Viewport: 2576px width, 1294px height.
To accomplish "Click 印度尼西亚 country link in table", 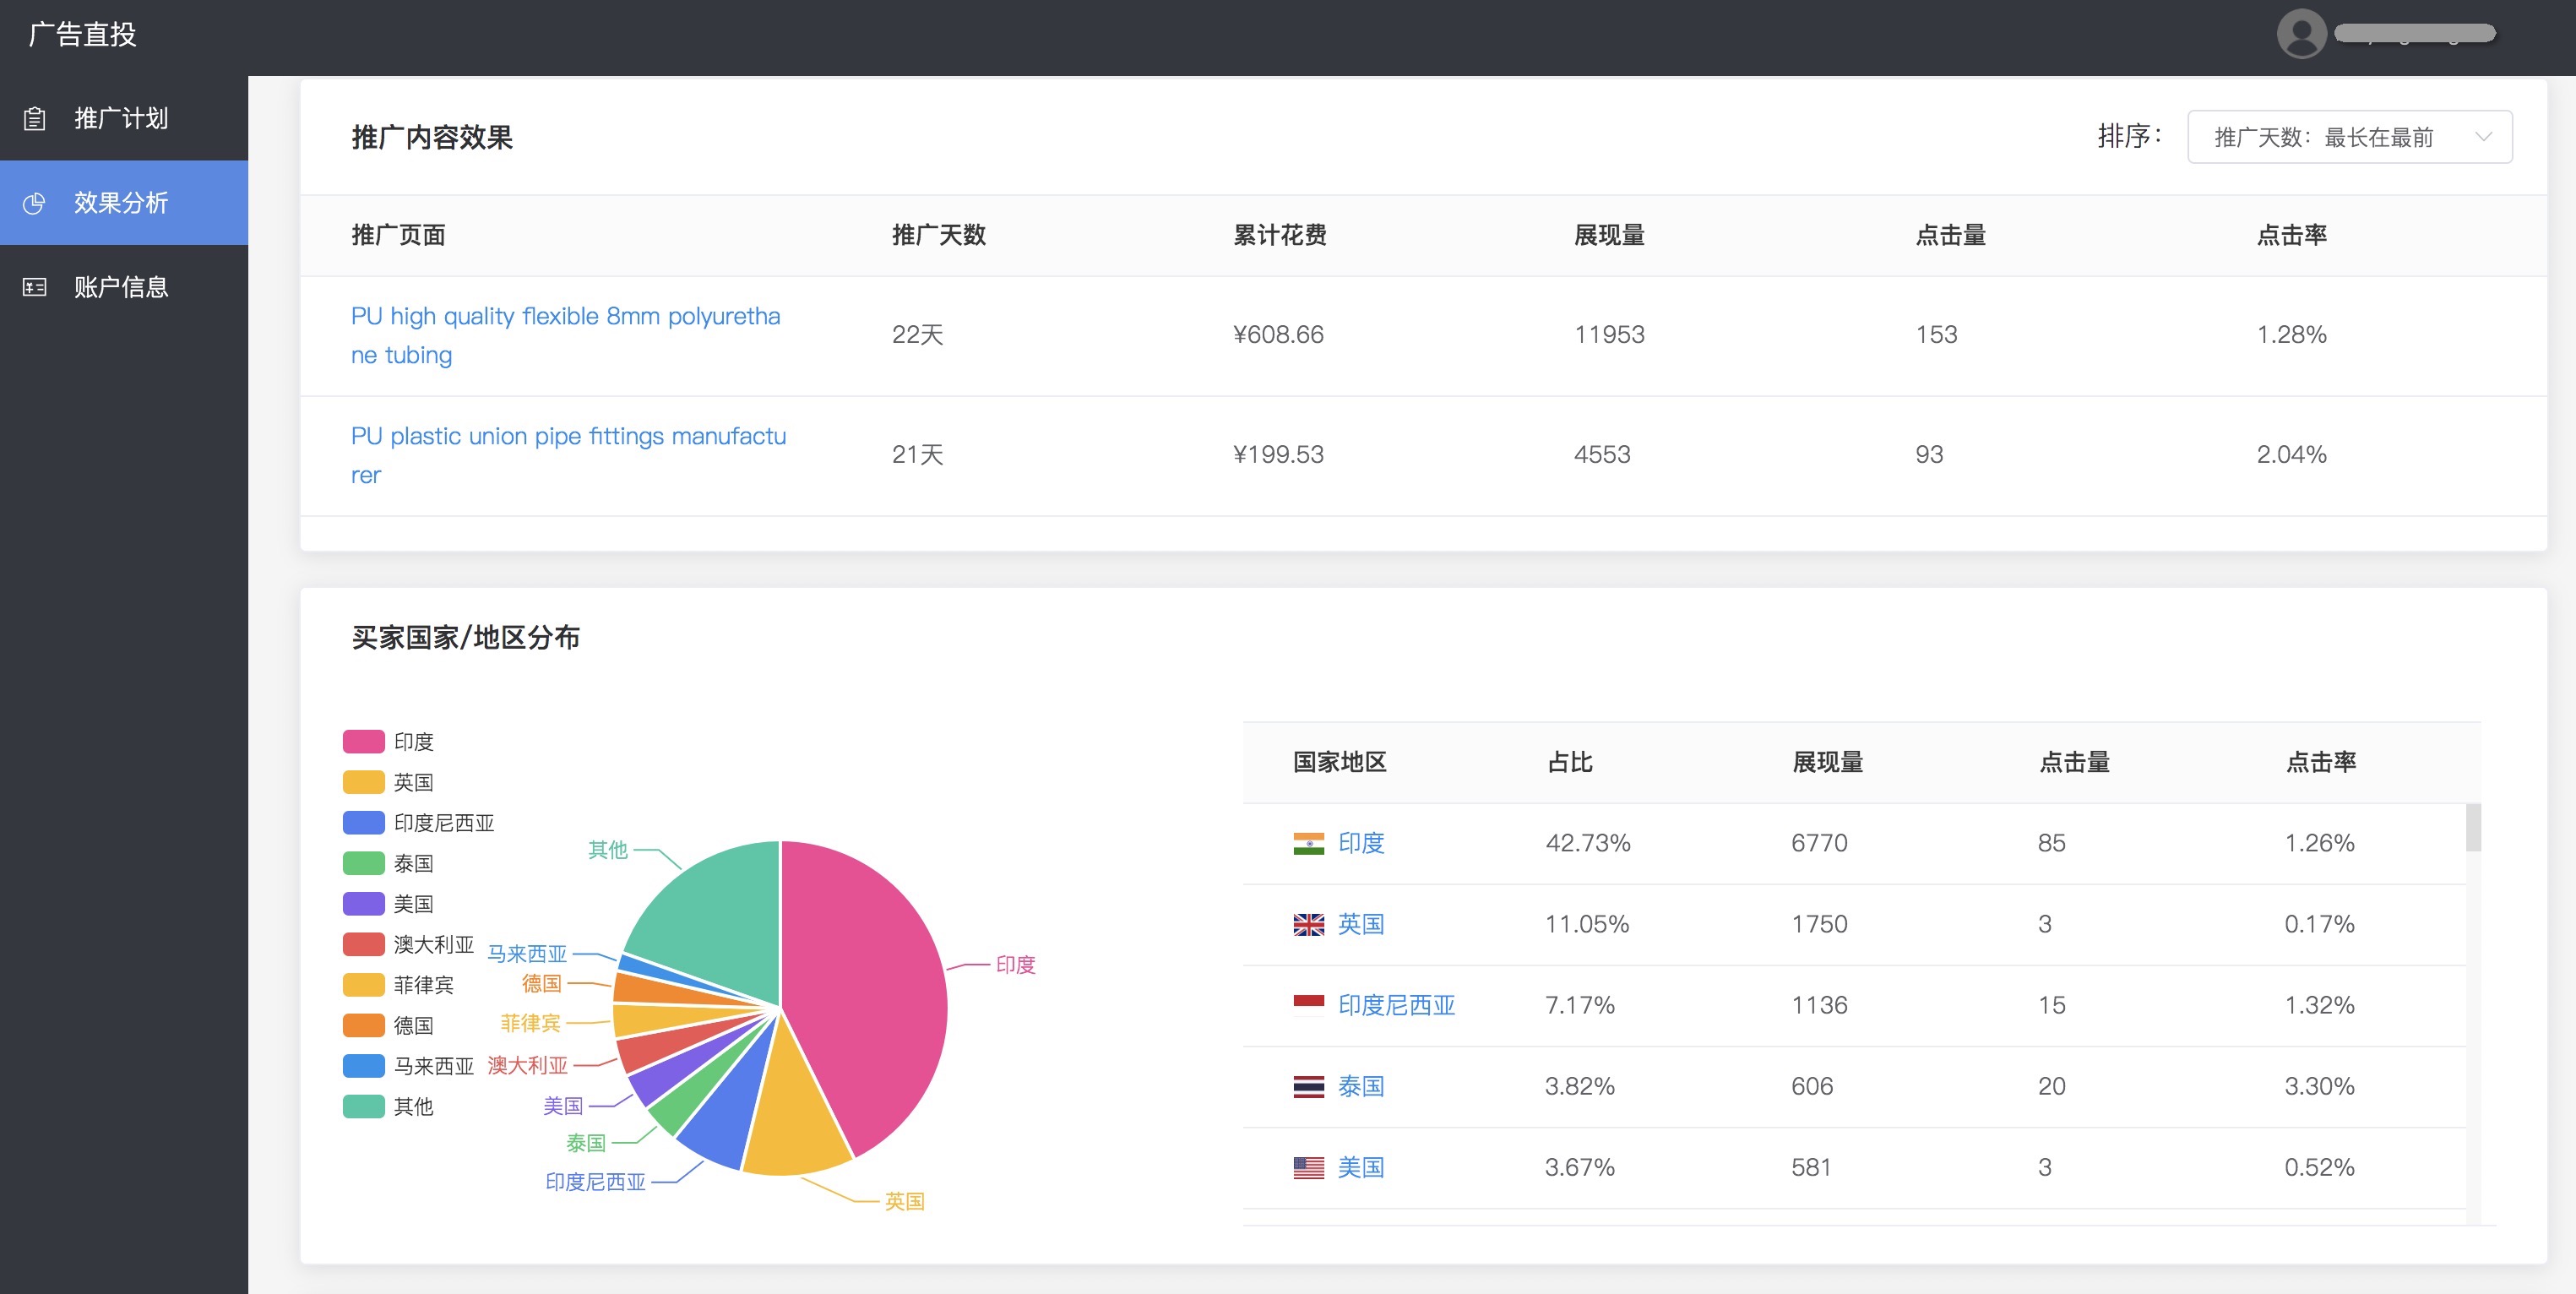I will click(x=1396, y=1005).
